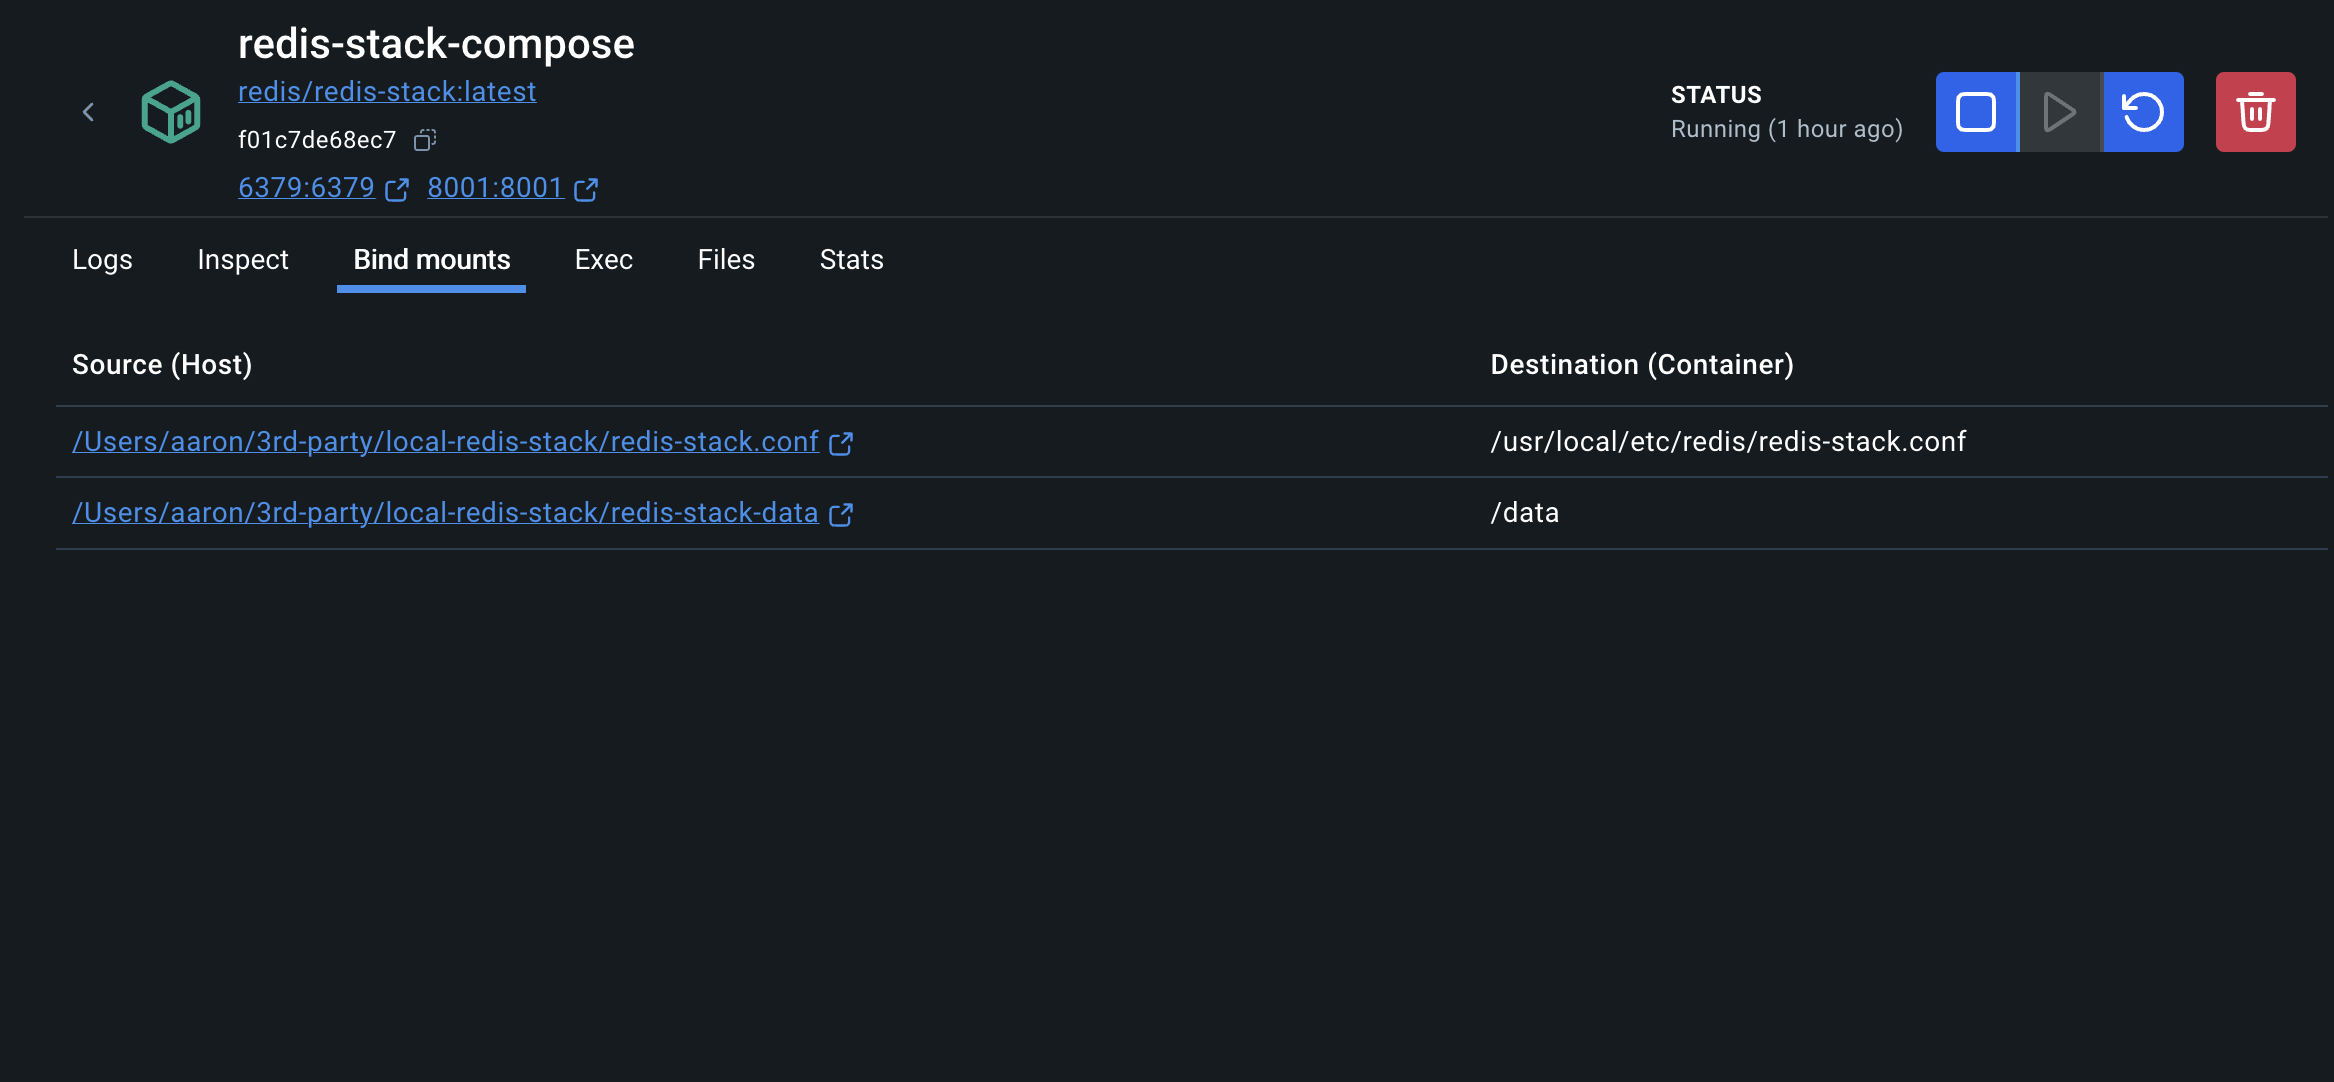This screenshot has height=1082, width=2334.
Task: Switch to the Logs tab
Action: coord(101,259)
